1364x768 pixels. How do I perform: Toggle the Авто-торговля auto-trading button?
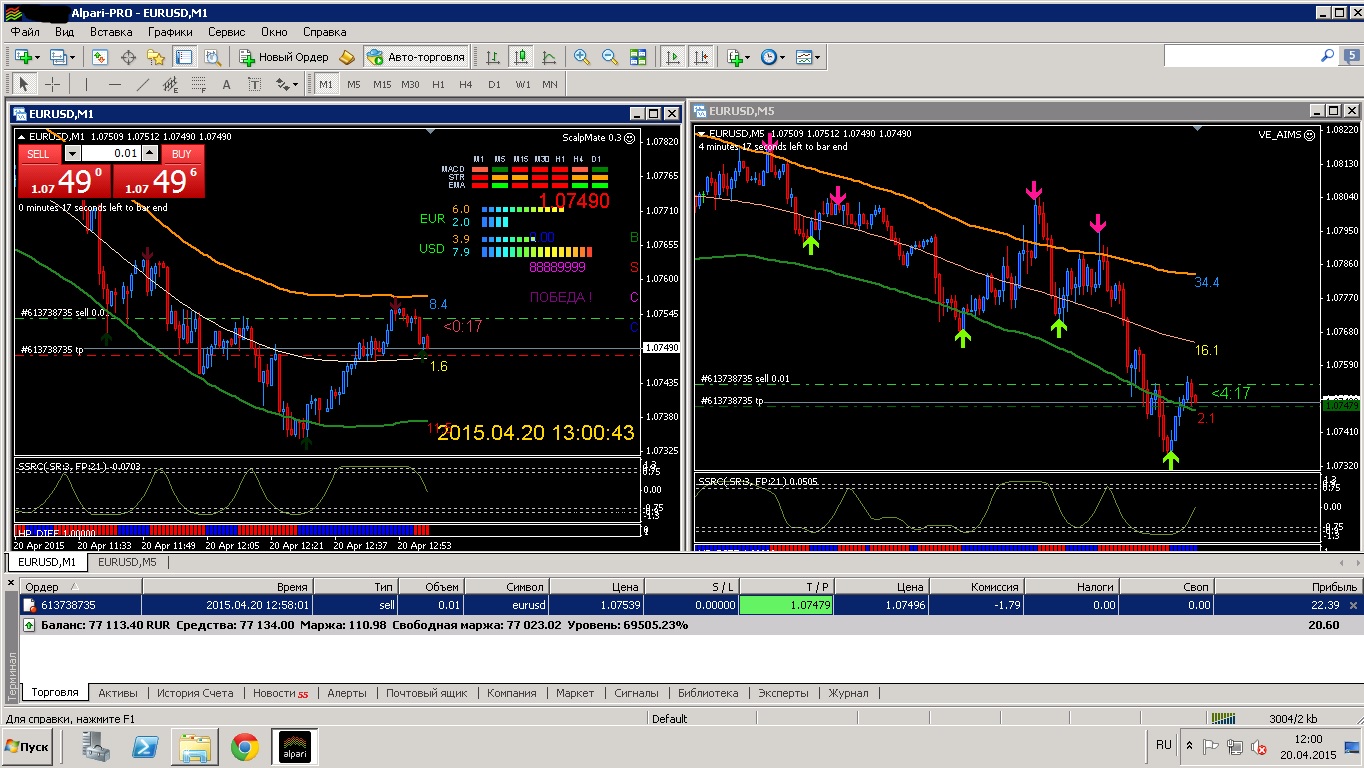tap(416, 57)
